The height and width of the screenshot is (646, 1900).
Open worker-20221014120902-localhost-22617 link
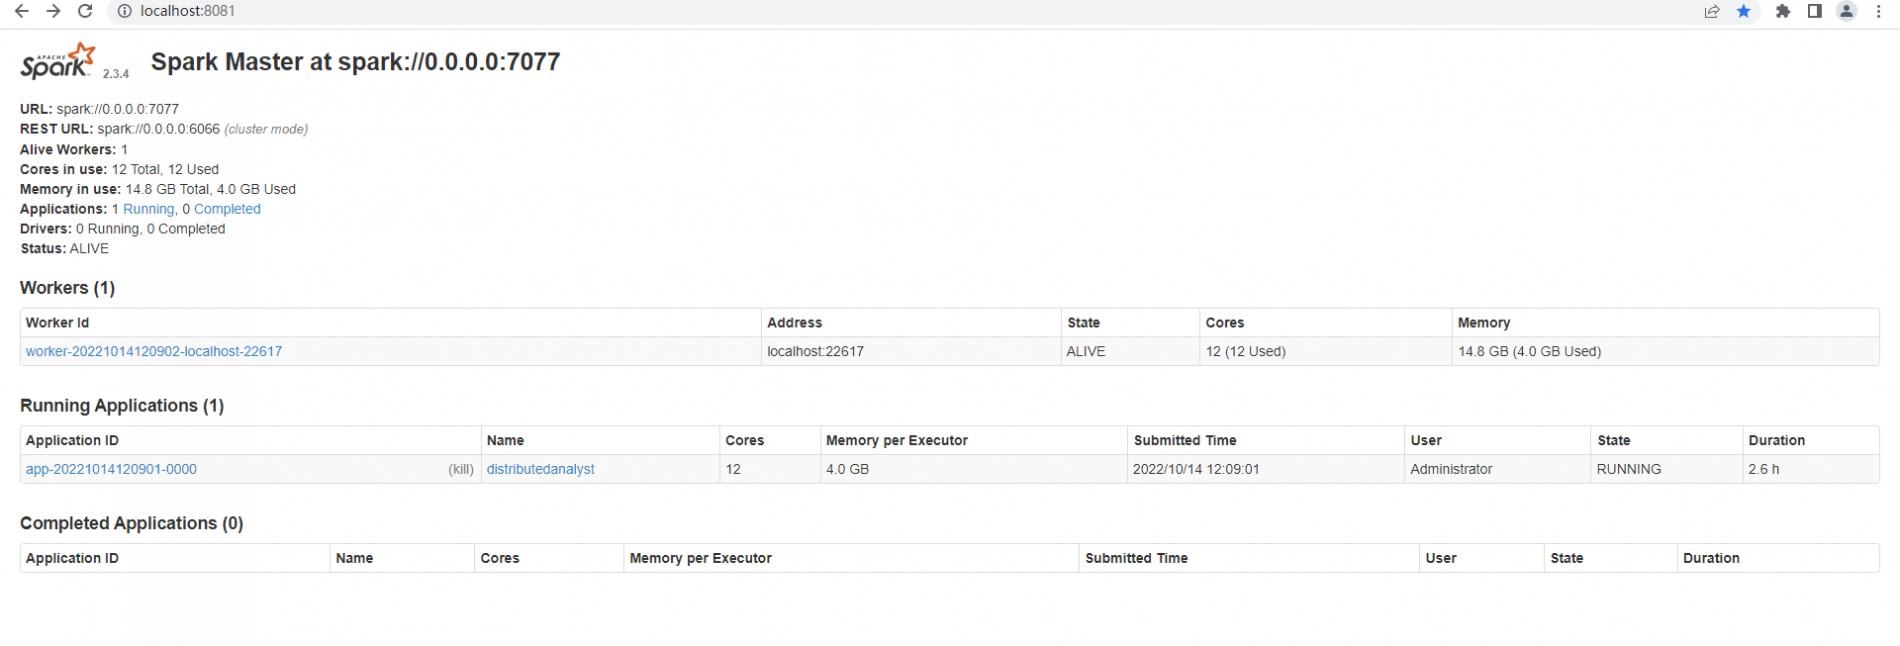coord(154,351)
